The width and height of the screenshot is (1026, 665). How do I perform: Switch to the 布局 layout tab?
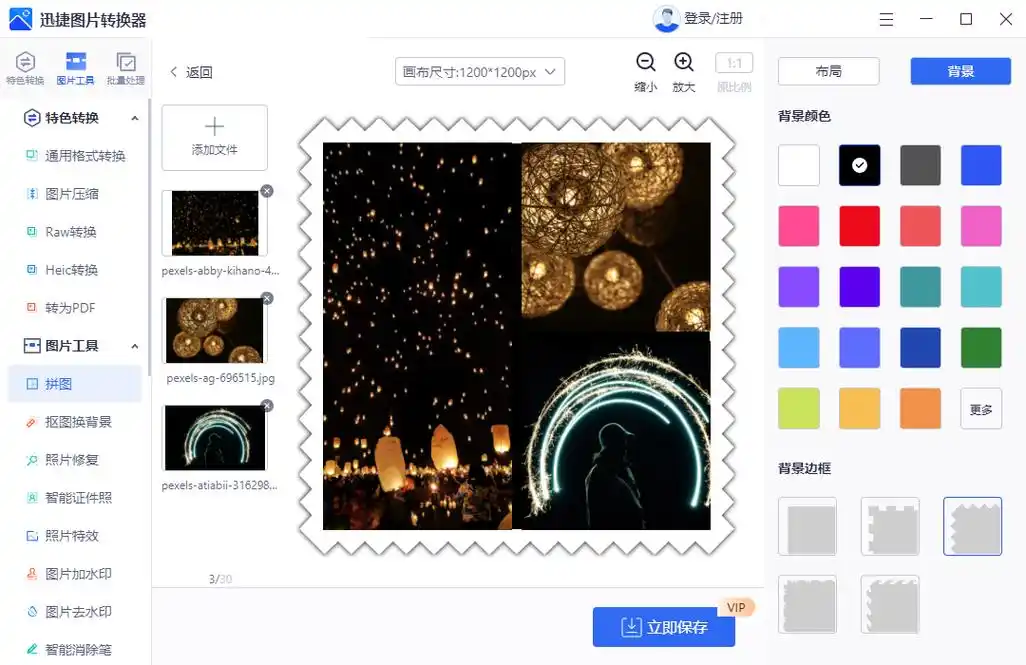pyautogui.click(x=828, y=71)
